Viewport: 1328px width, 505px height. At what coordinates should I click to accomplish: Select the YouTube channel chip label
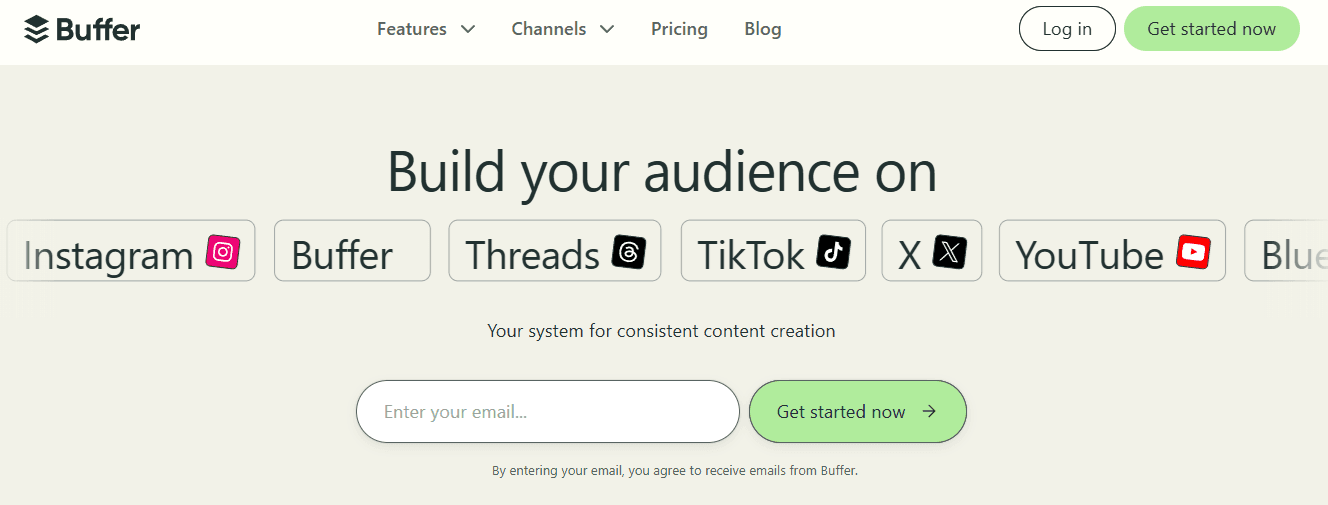coord(1090,256)
